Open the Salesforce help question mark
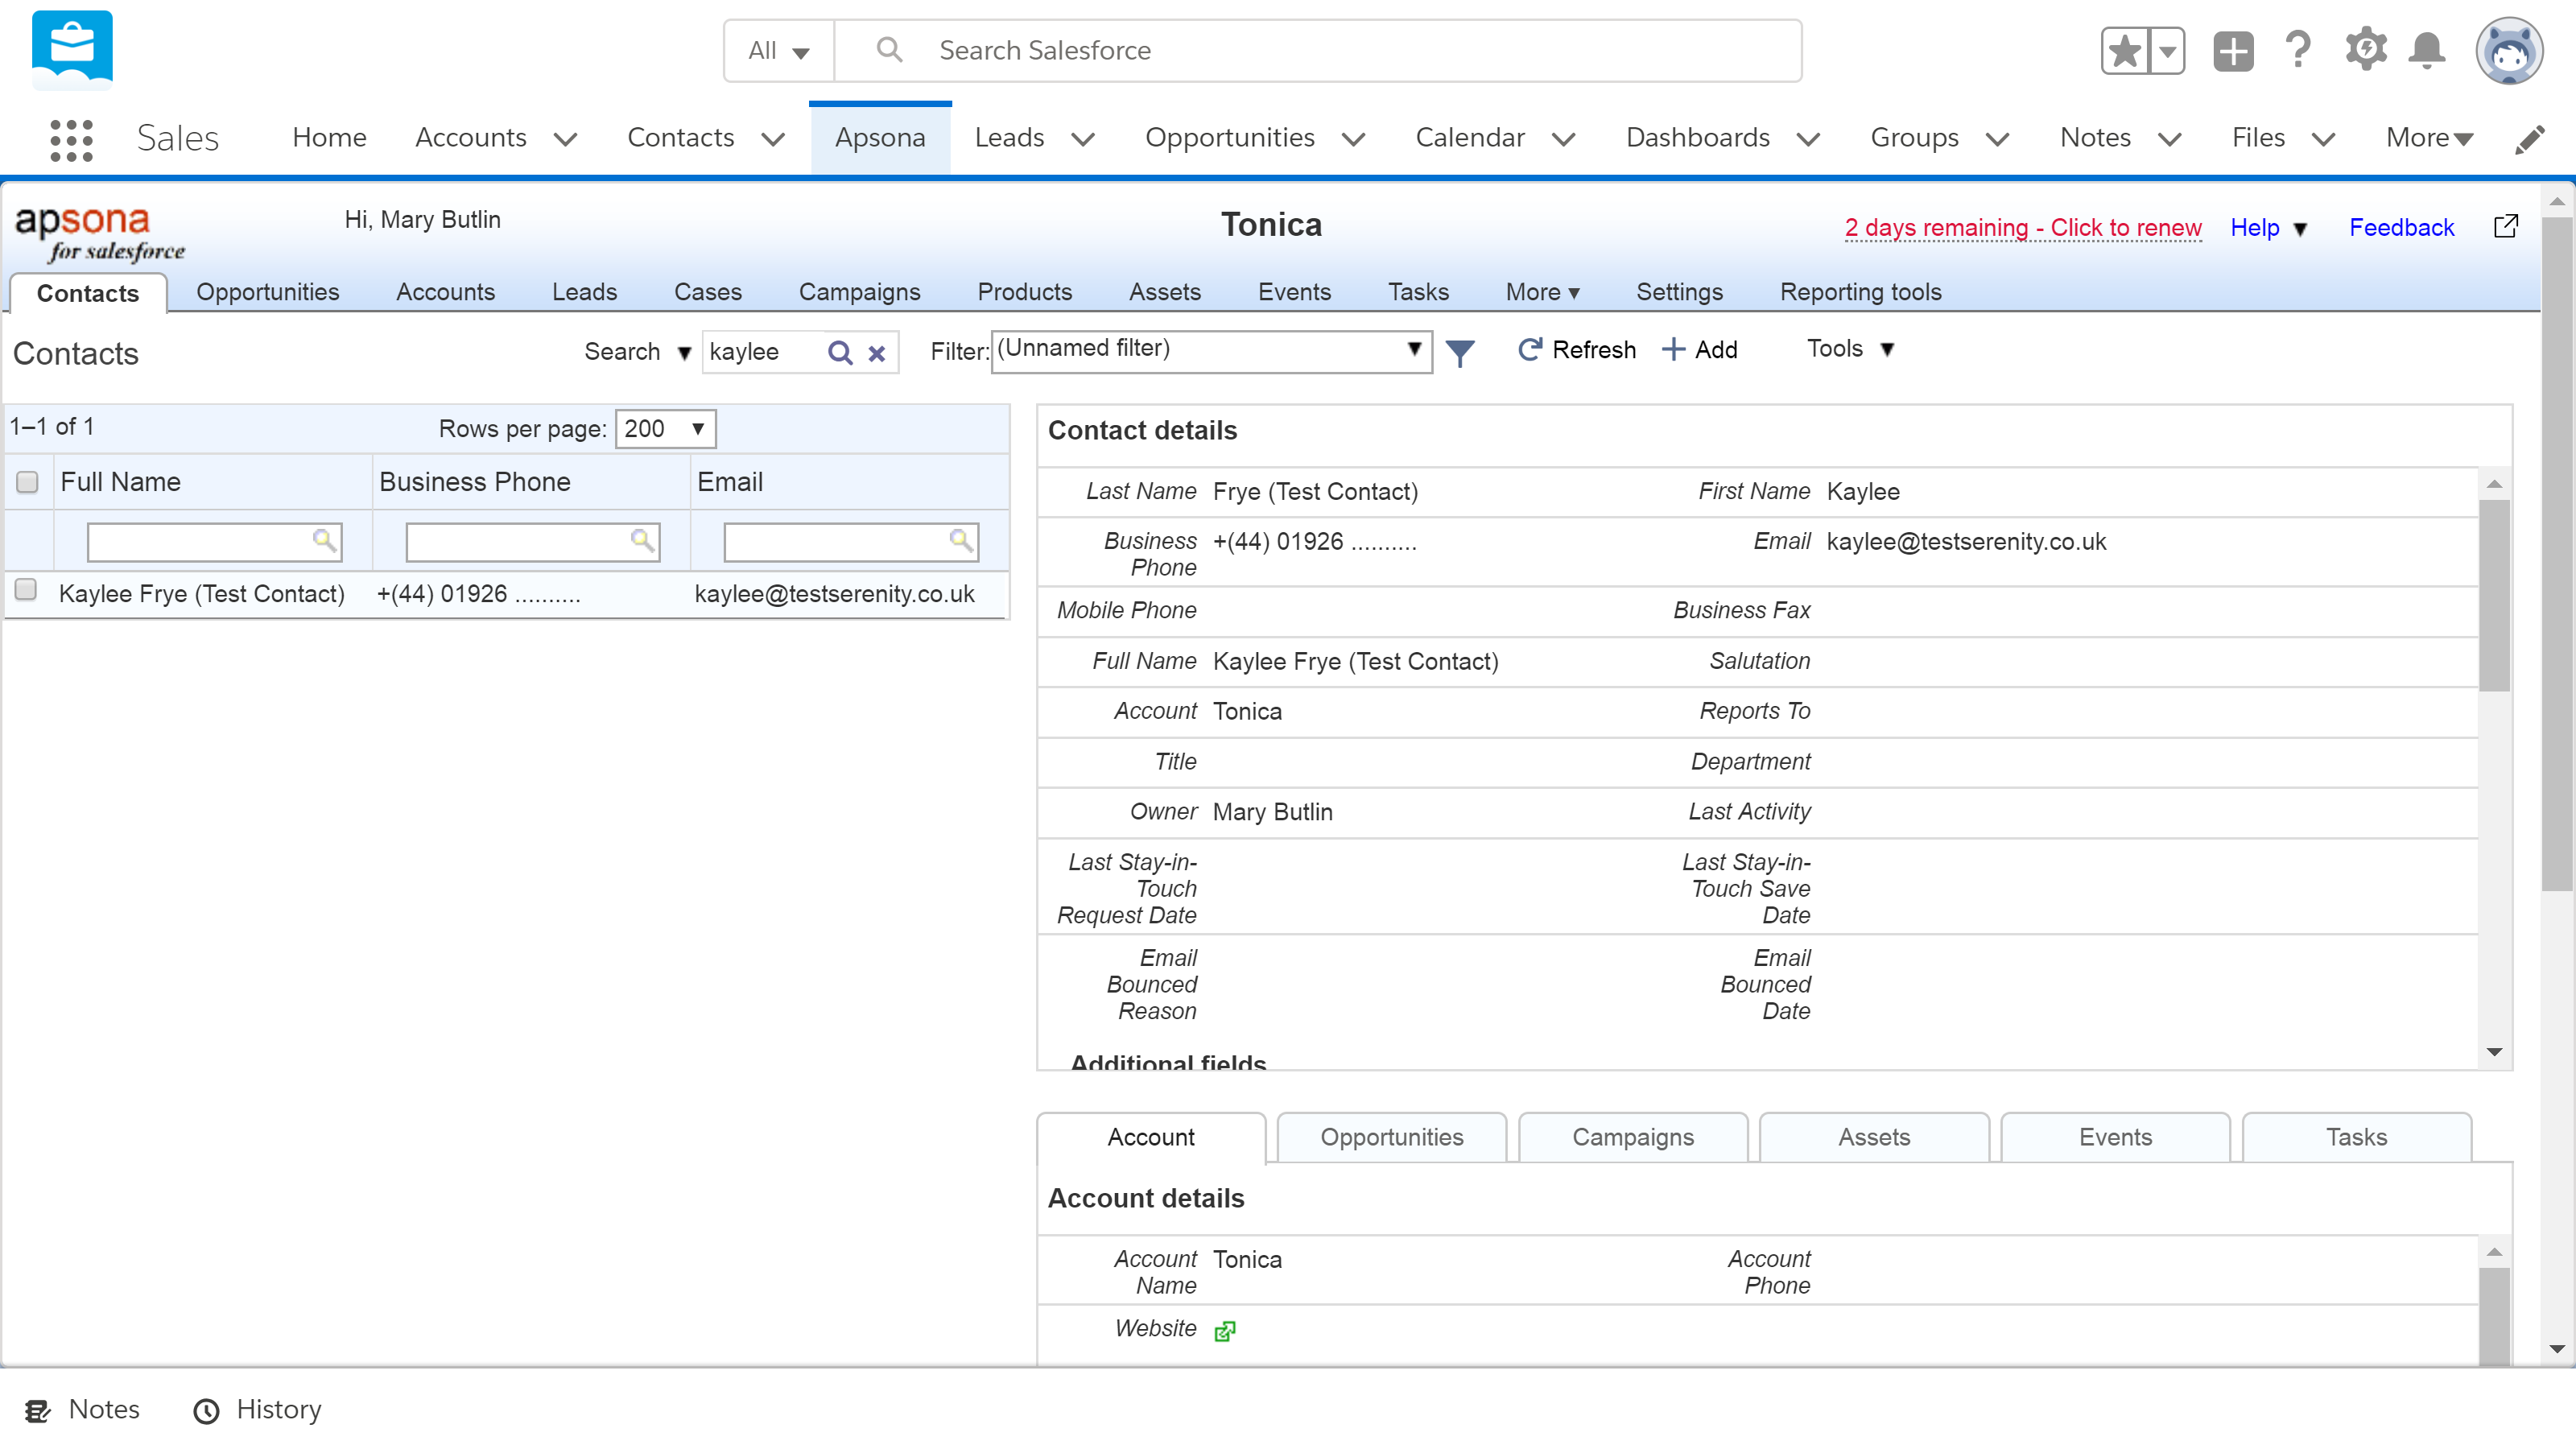Viewport: 2576px width, 1449px height. 2298,50
